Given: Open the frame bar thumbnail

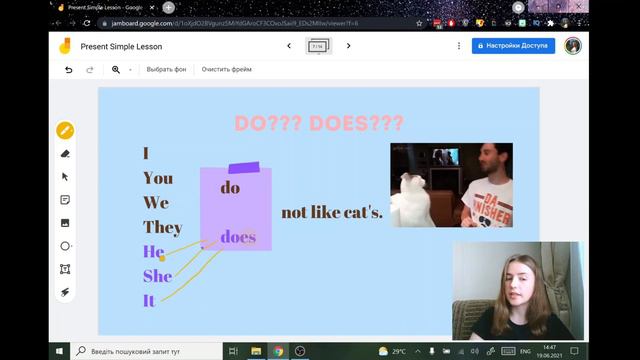Looking at the screenshot, I should pyautogui.click(x=318, y=46).
